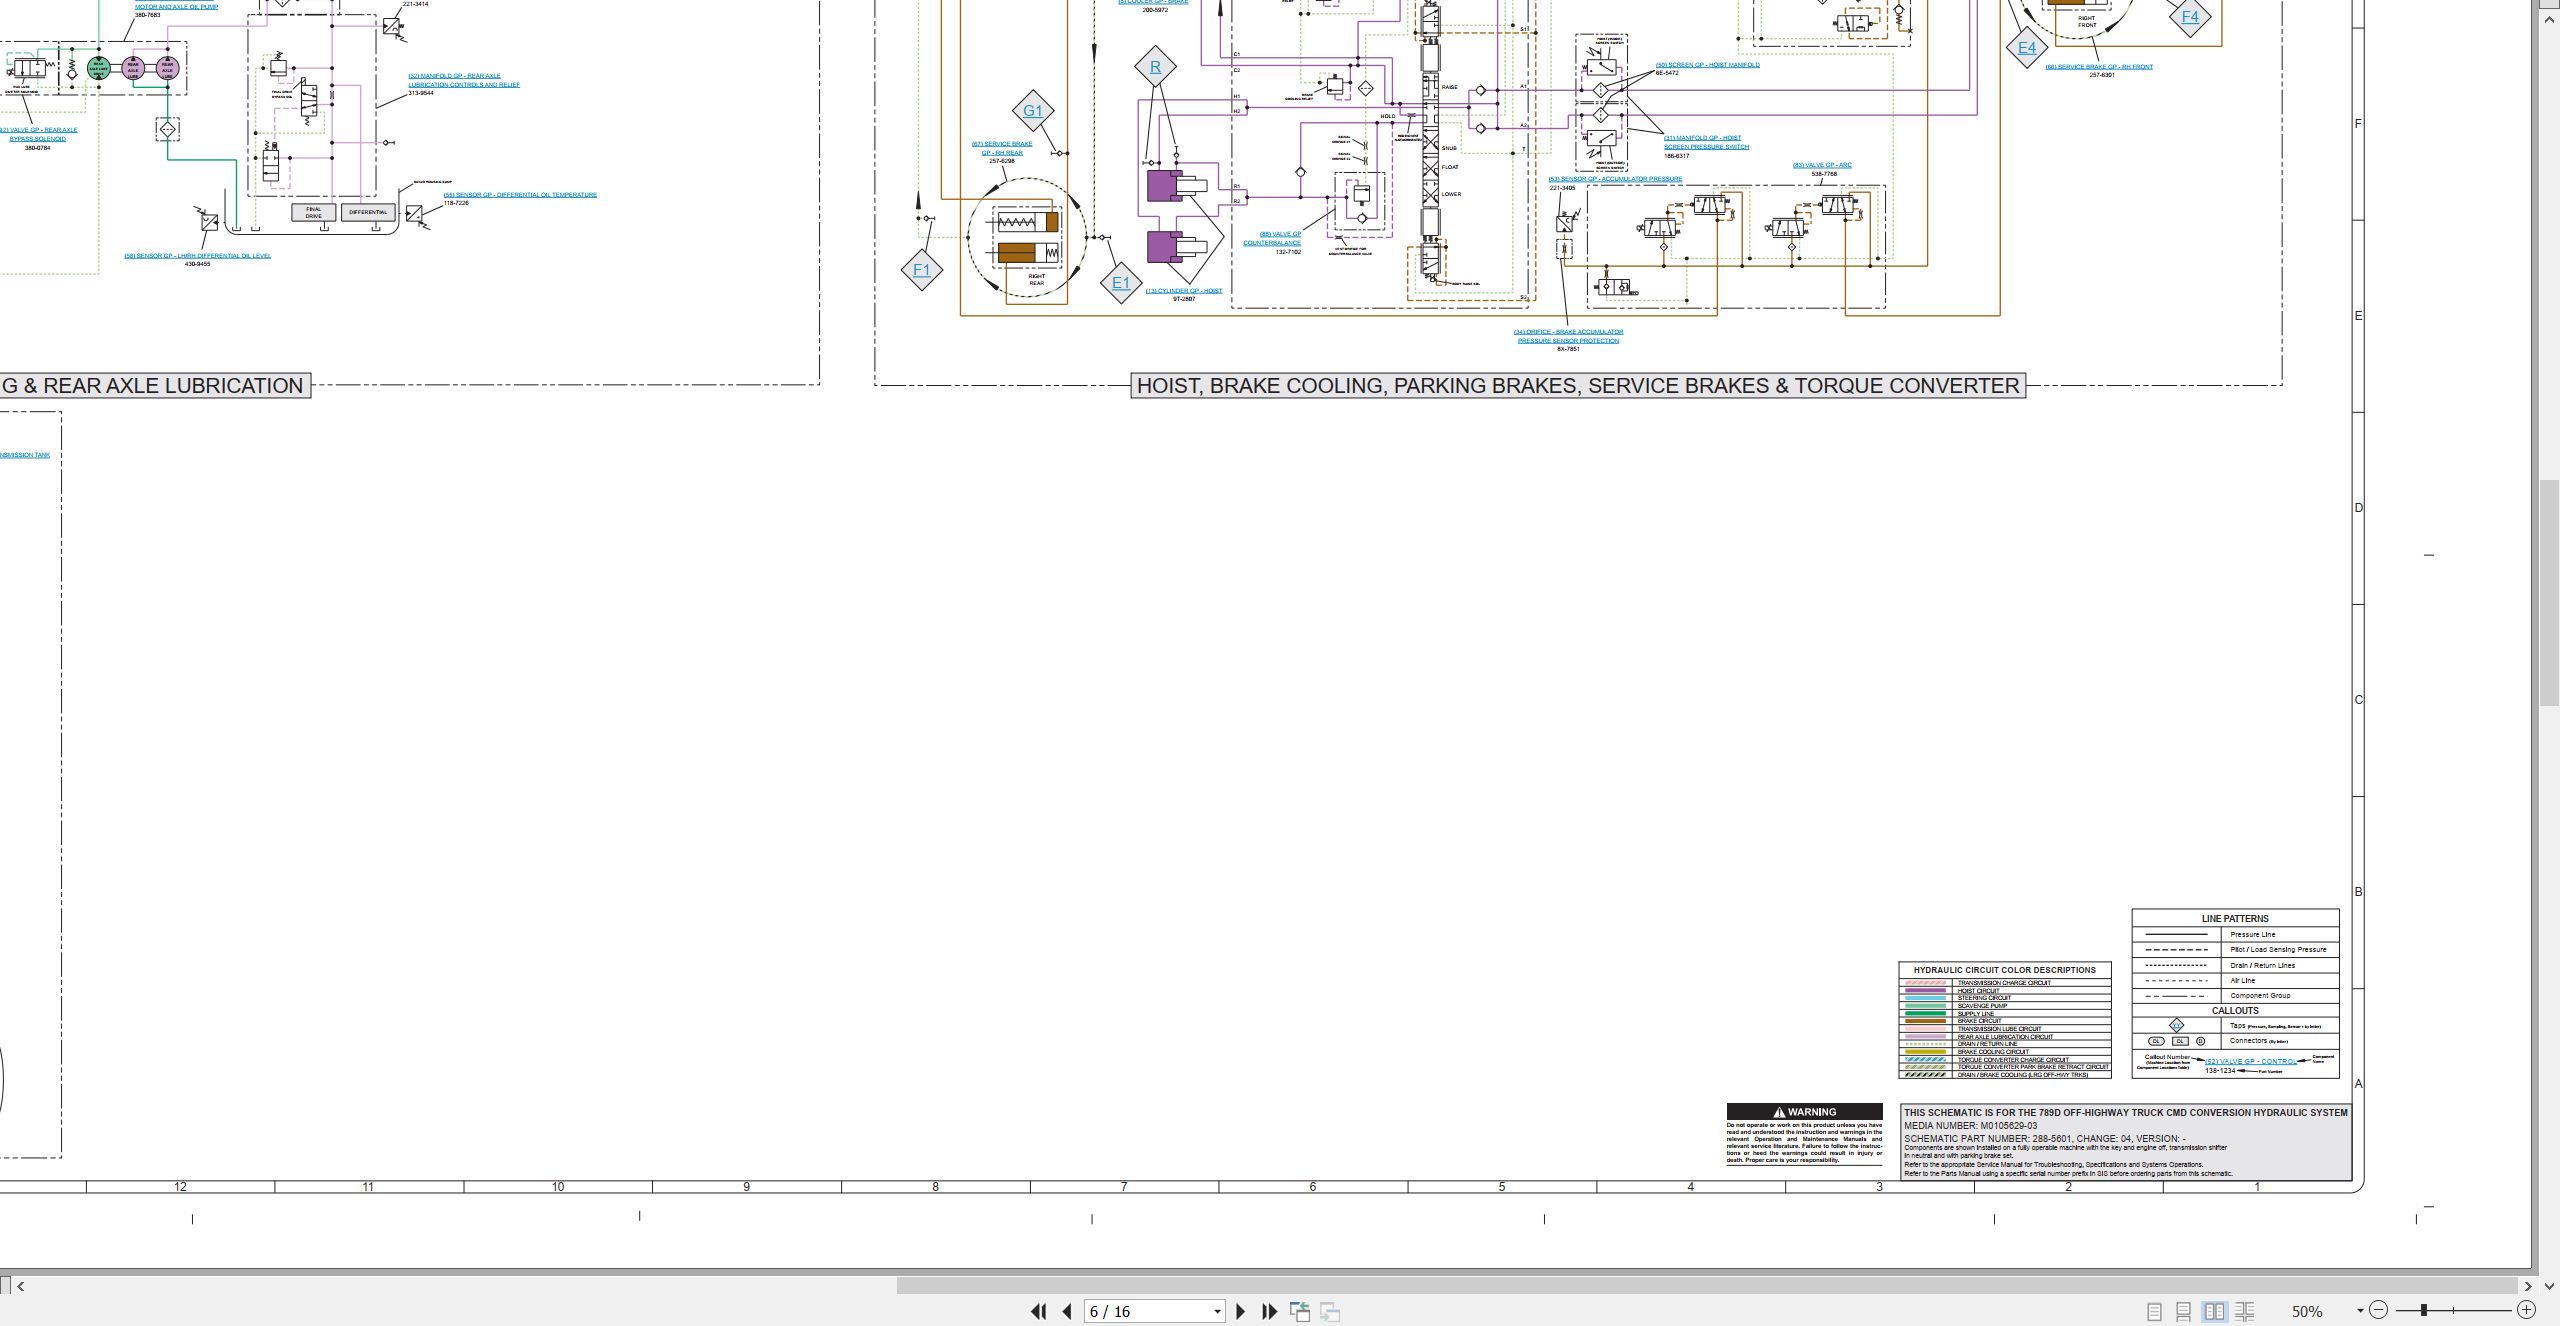The image size is (2560, 1326).
Task: Switch to continuous page layout
Action: point(2184,1311)
